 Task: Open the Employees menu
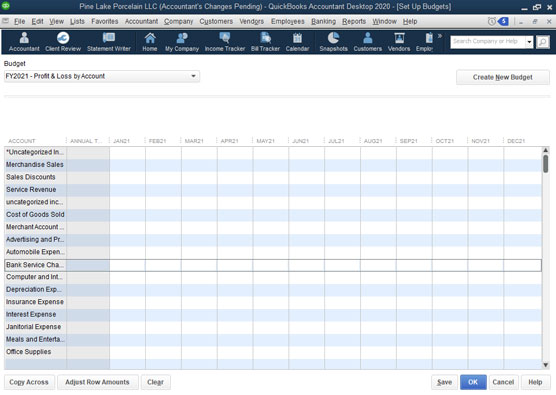coord(288,22)
